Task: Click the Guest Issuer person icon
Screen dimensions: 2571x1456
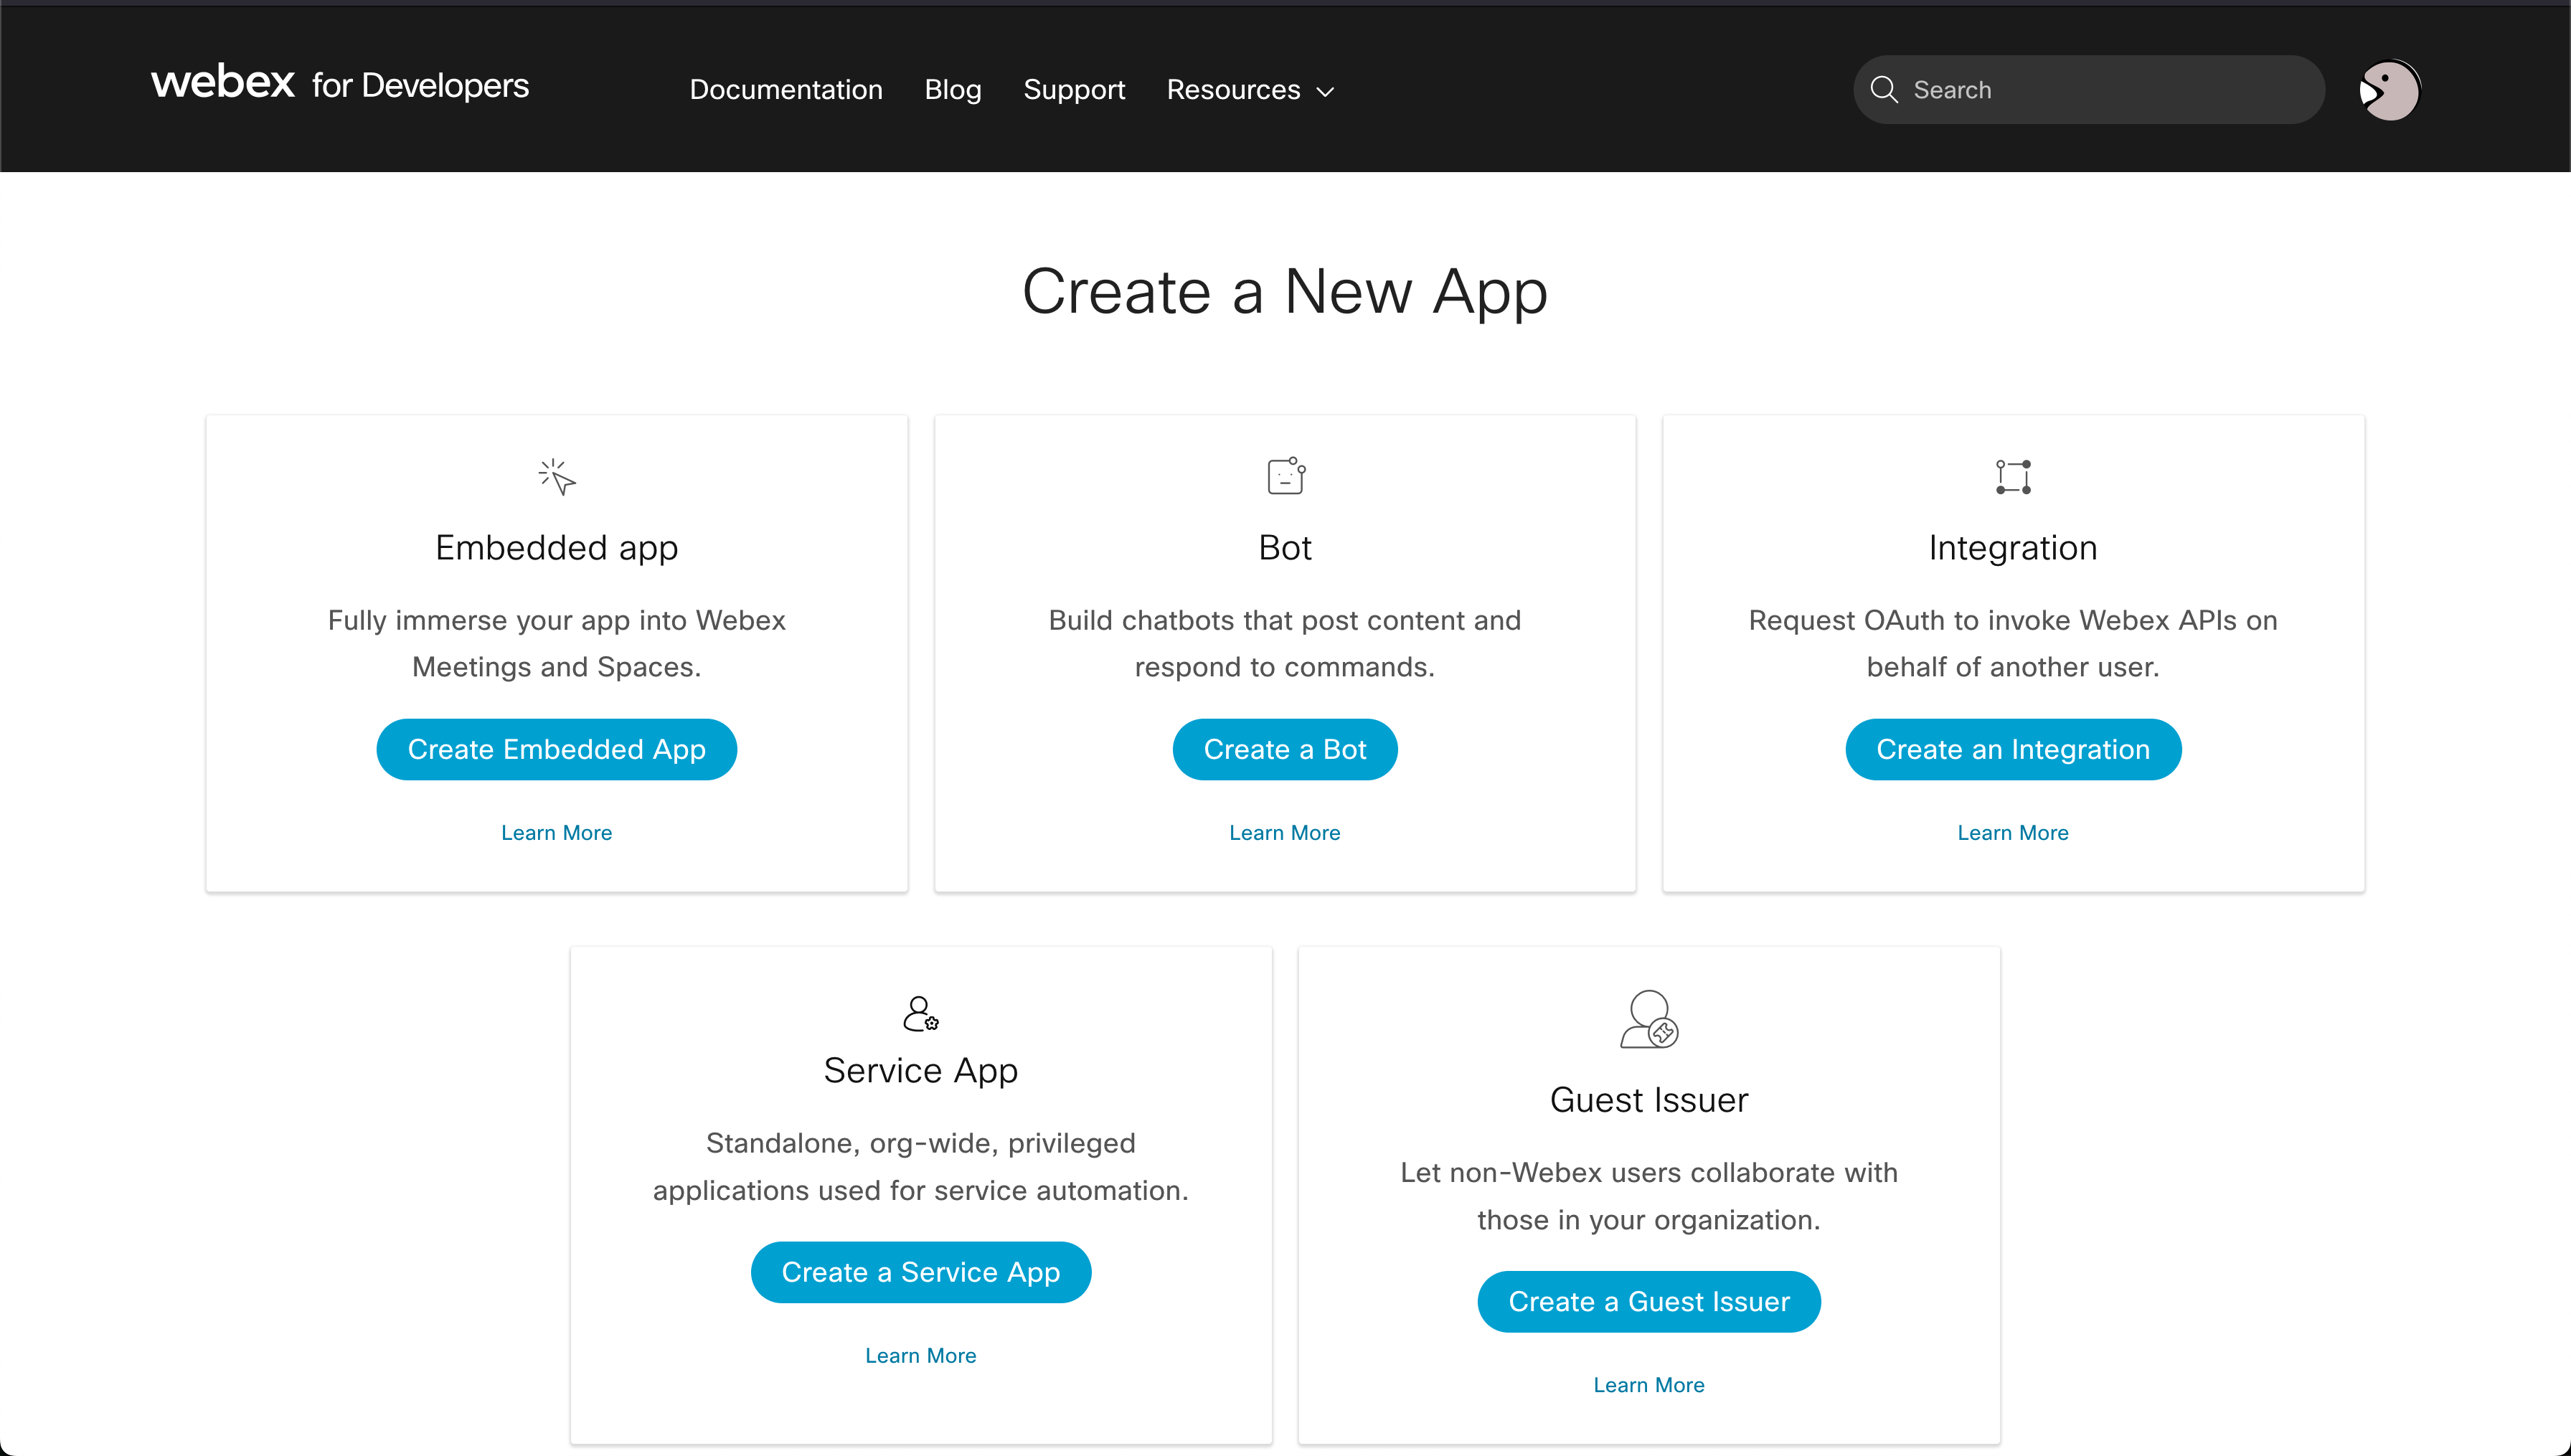Action: pyautogui.click(x=1649, y=1019)
